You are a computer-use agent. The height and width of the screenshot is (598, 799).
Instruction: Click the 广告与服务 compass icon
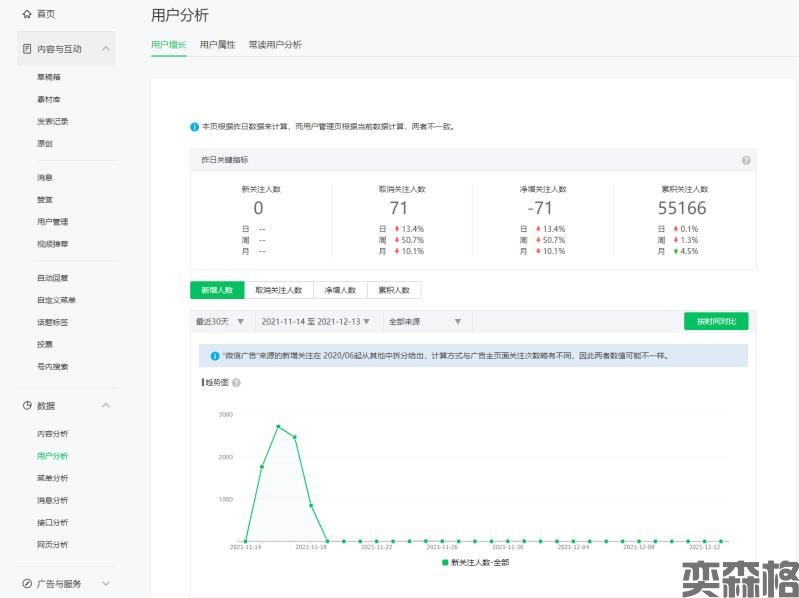point(27,583)
